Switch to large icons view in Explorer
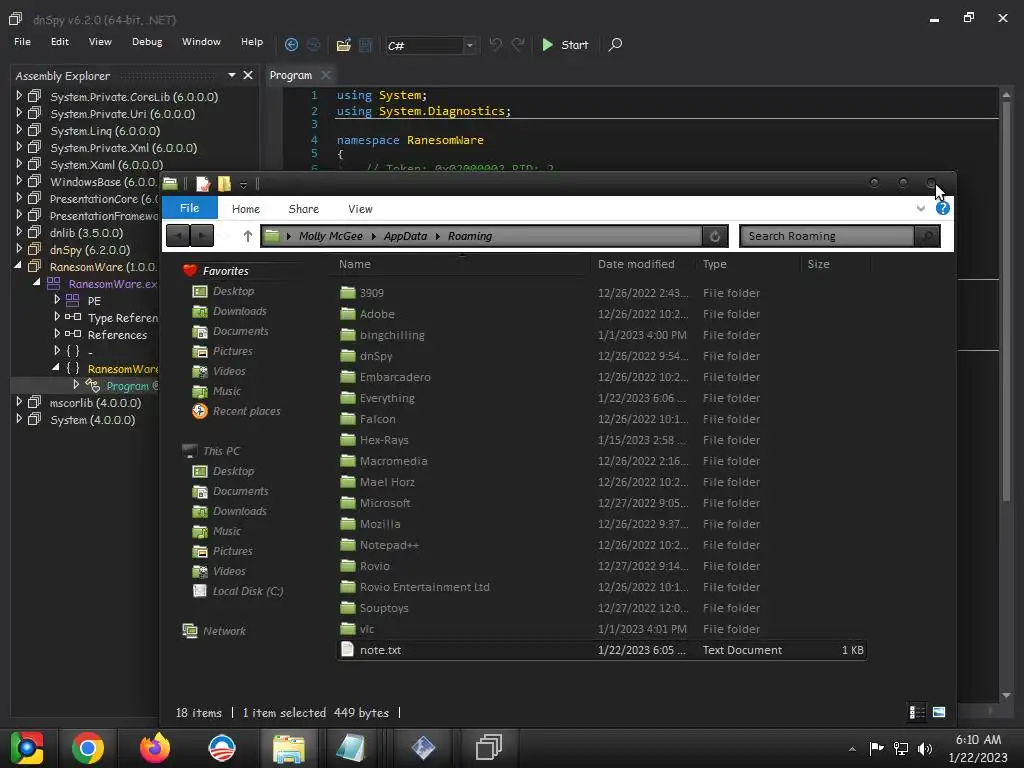Viewport: 1024px width, 768px height. click(x=938, y=712)
